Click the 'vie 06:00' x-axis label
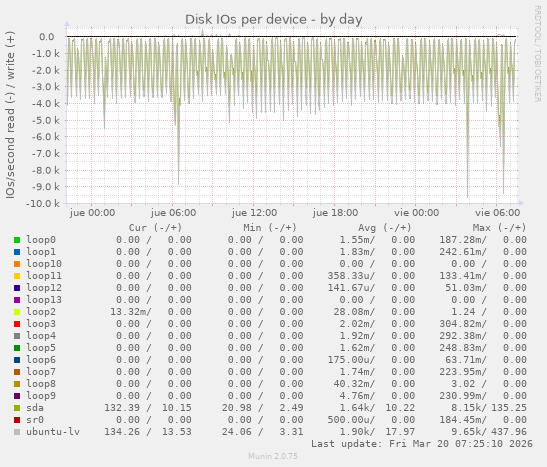Image resolution: width=547 pixels, height=467 pixels. pos(497,213)
